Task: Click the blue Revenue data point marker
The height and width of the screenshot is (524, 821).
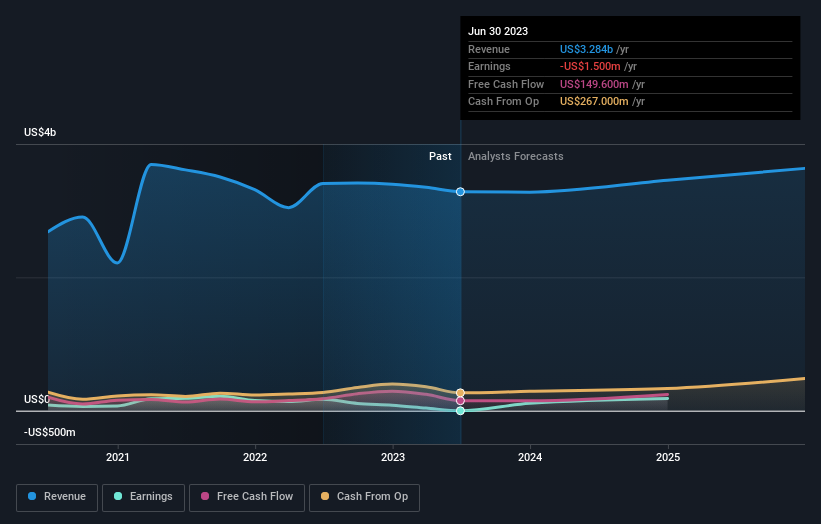Action: (460, 192)
